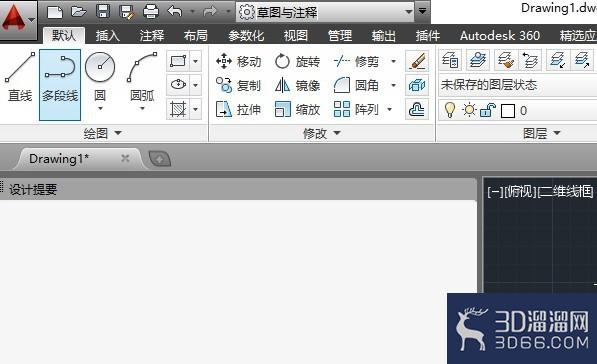Screen dimensions: 597x364
Task: Open the 圆角 fillet dropdown arrow
Action: coord(394,85)
